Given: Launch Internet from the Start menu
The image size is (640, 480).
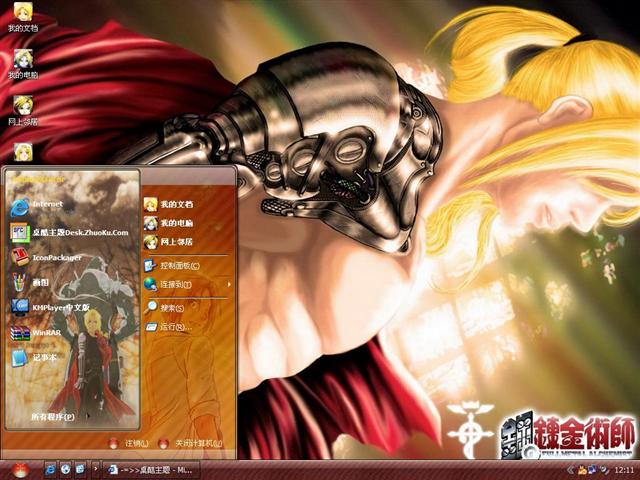Looking at the screenshot, I should pyautogui.click(x=37, y=207).
